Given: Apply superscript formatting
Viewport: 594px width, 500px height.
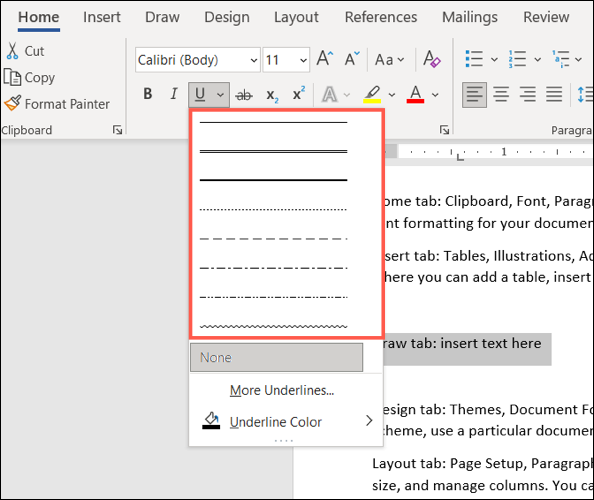Looking at the screenshot, I should [x=299, y=94].
